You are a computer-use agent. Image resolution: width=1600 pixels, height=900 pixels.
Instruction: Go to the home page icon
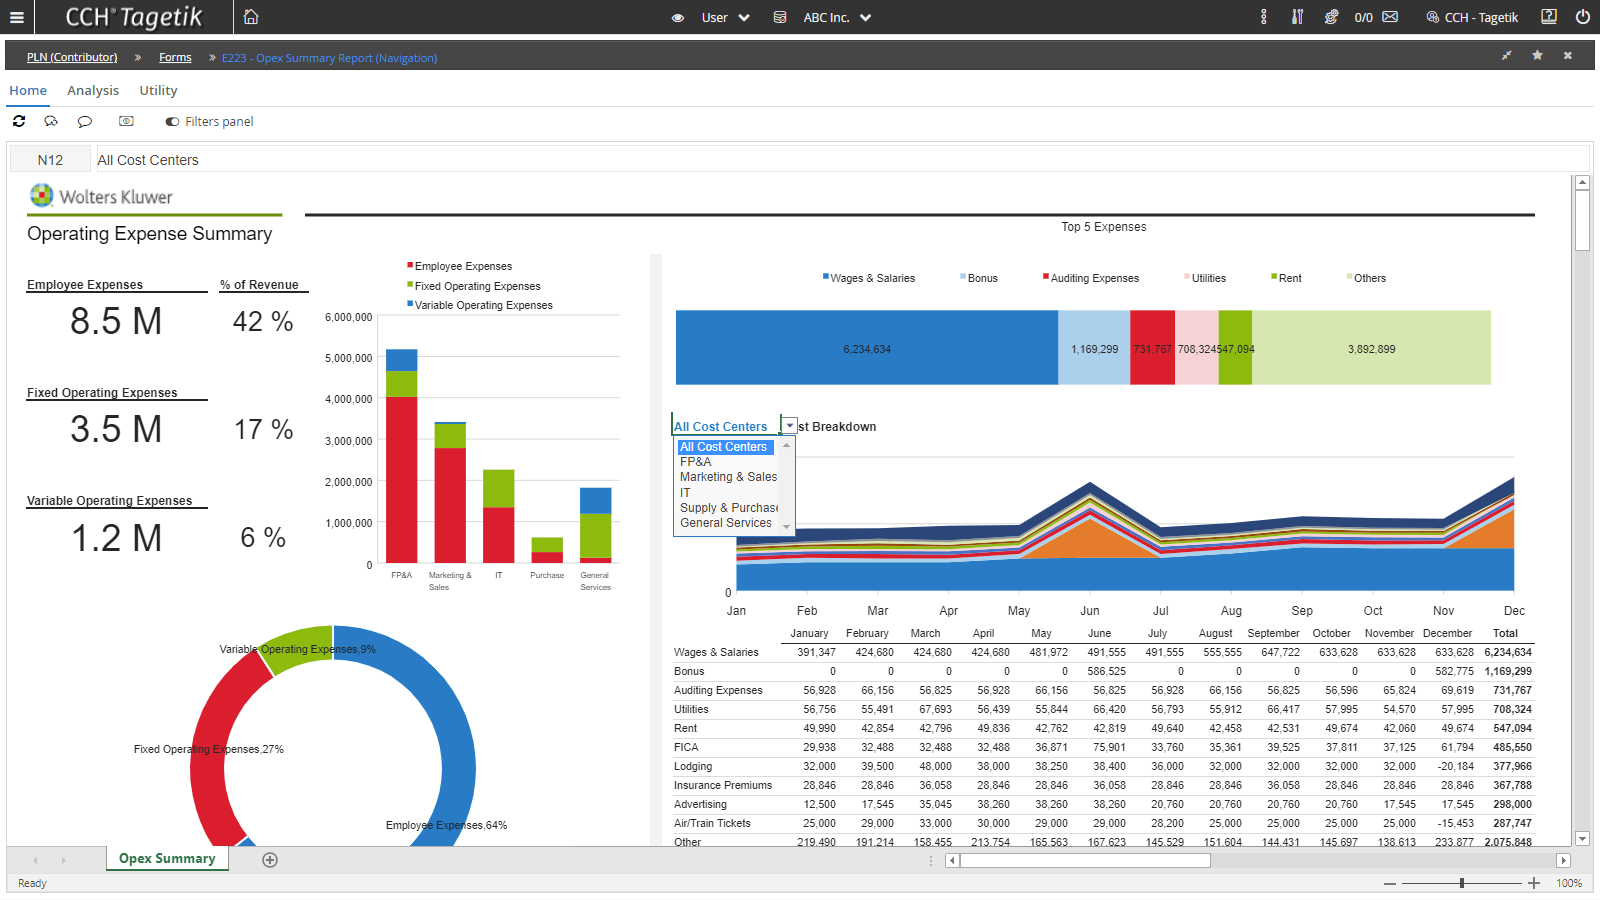[x=251, y=17]
